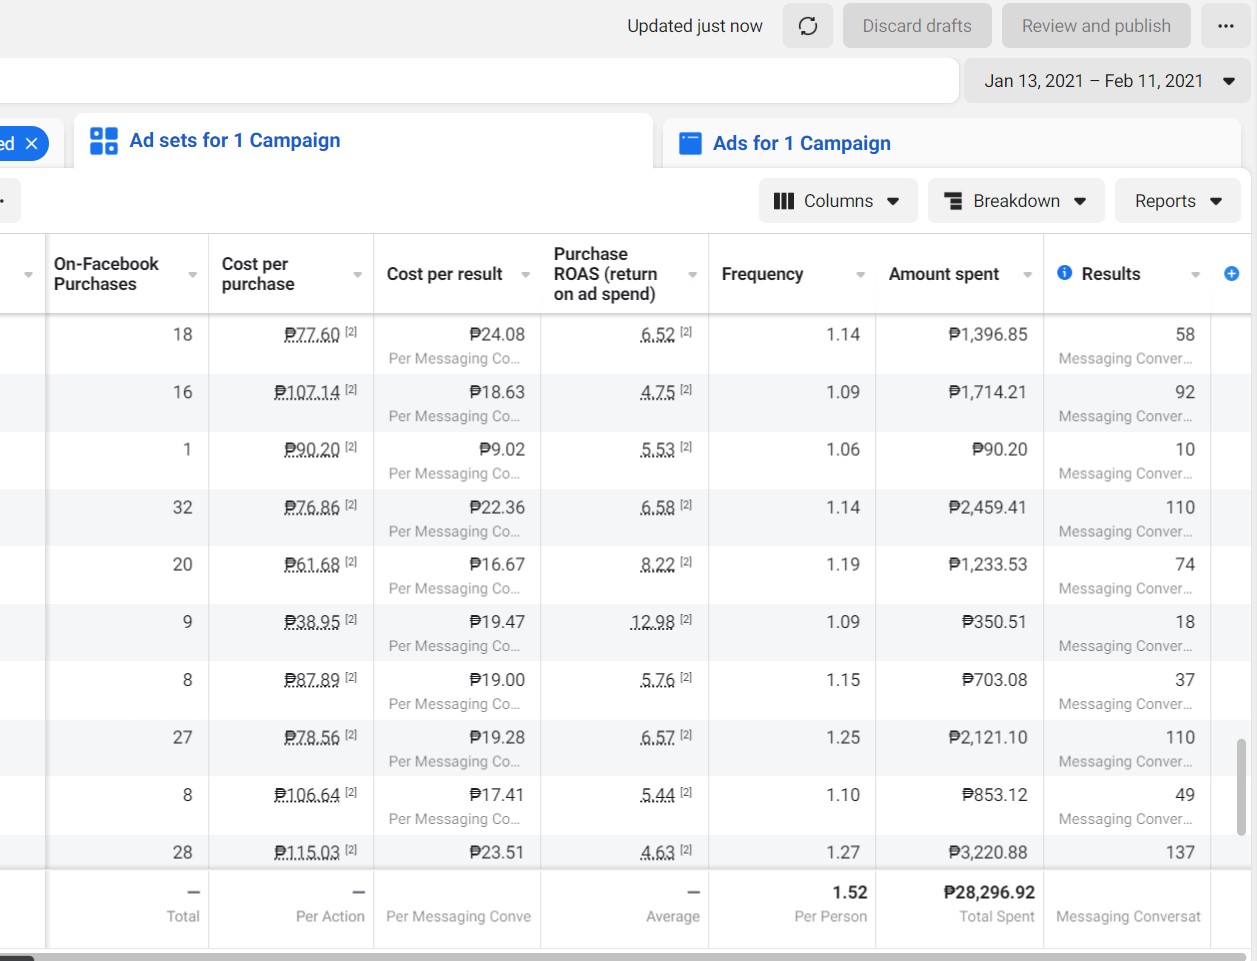Click the Ads for 1 Campaign icon
This screenshot has width=1257, height=961.
coord(690,143)
